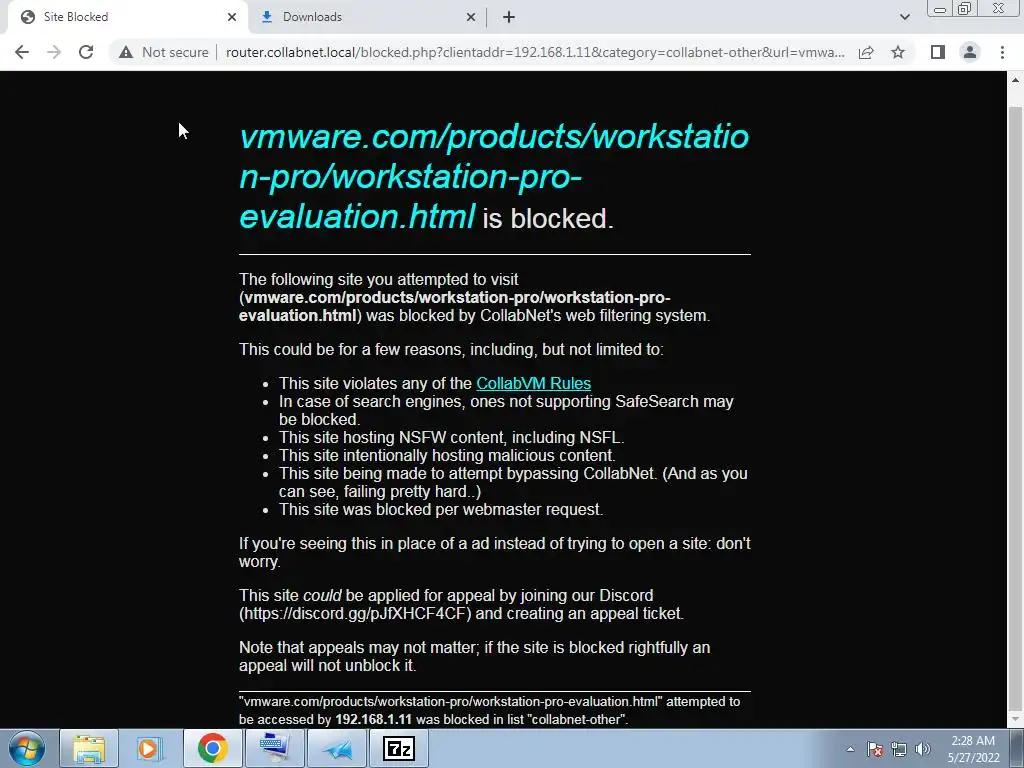Image resolution: width=1024 pixels, height=768 pixels.
Task: Click scrollbar up arrow
Action: [1016, 80]
